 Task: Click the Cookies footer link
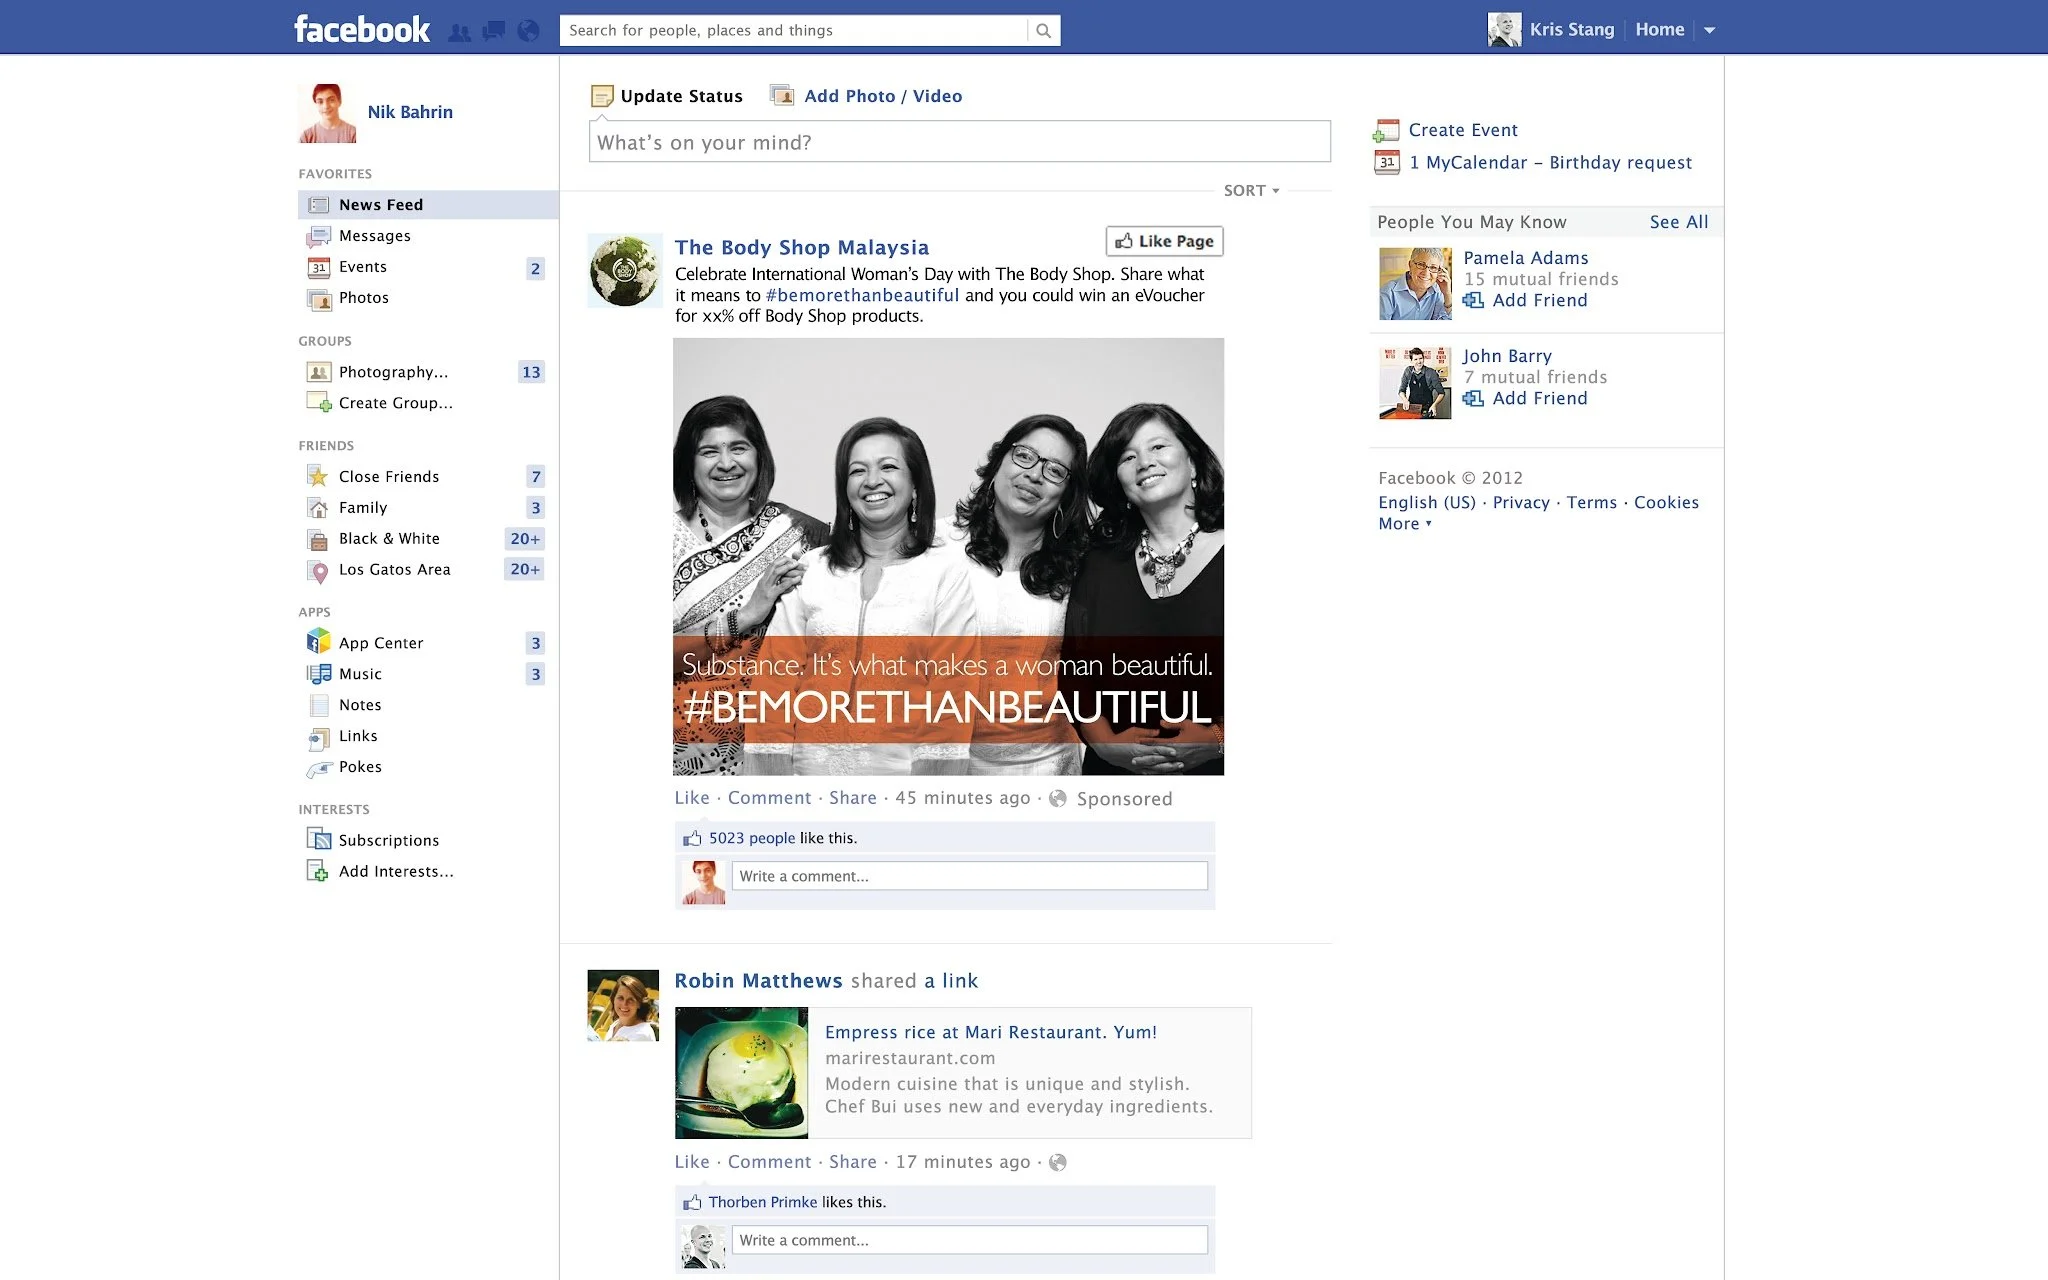point(1666,502)
